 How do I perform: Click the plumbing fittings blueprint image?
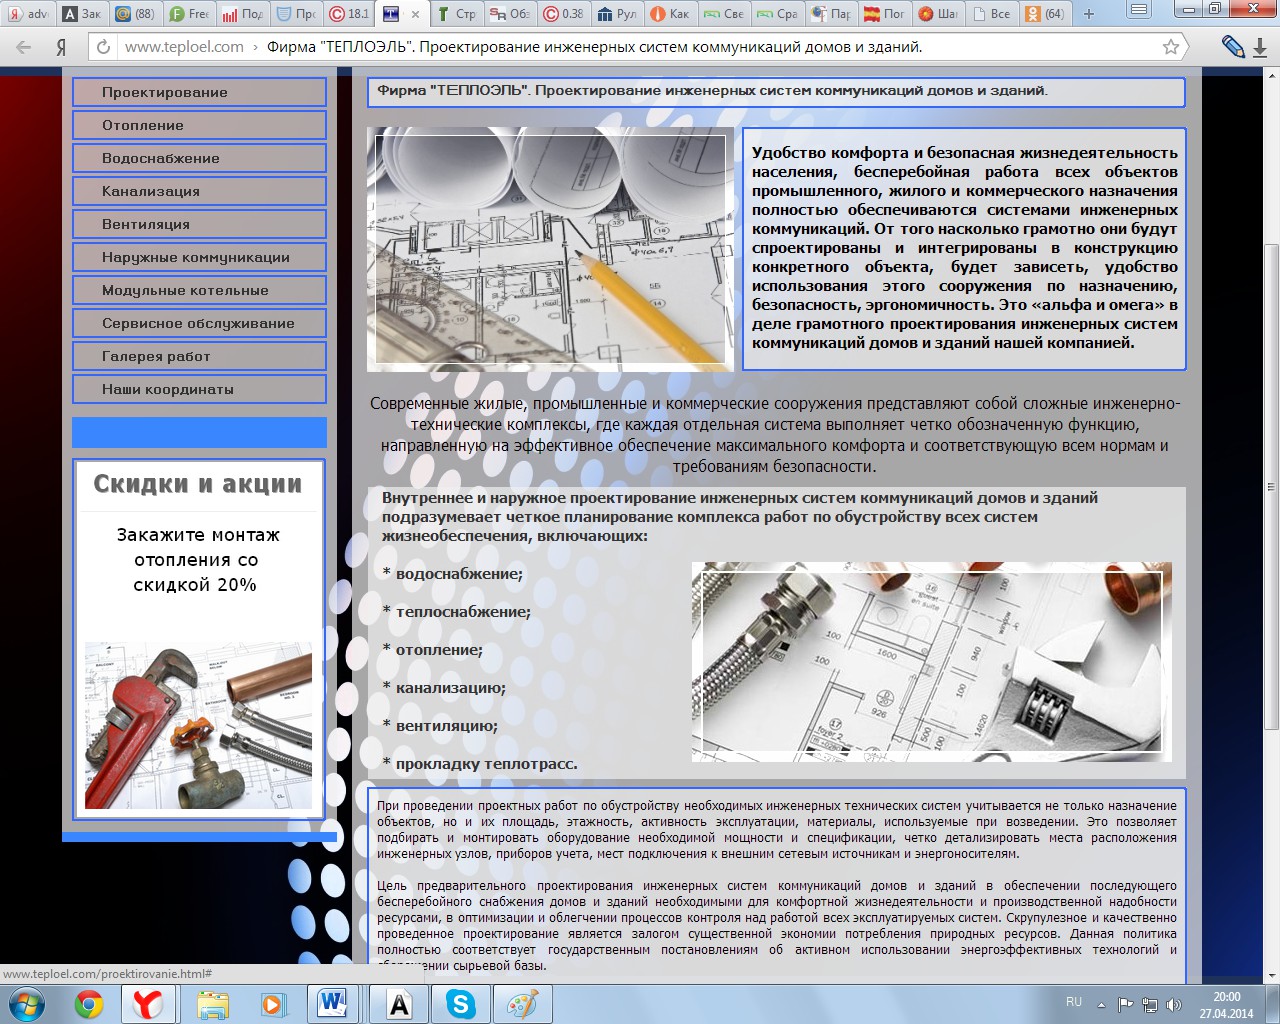click(931, 661)
